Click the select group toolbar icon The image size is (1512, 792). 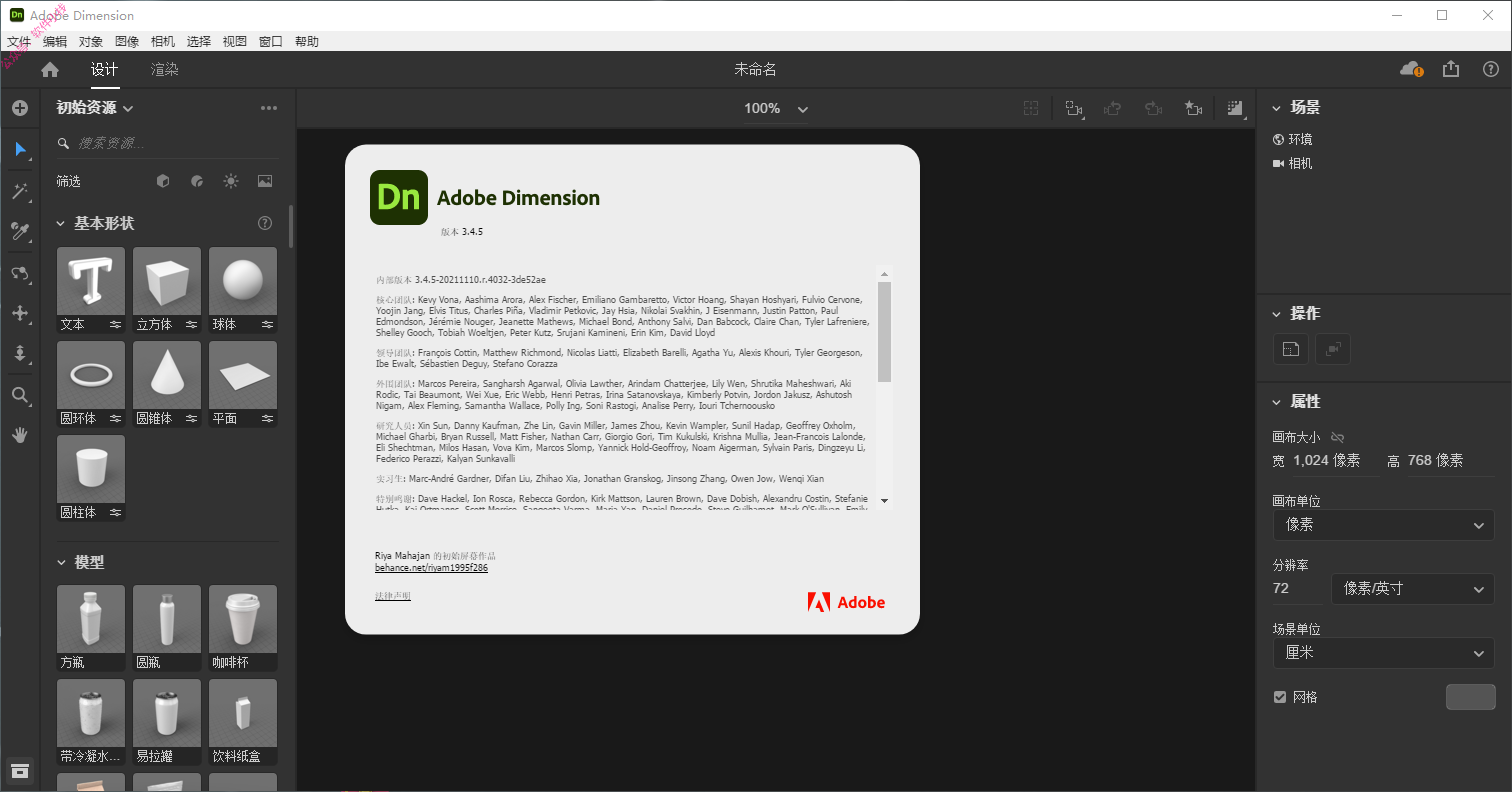(1074, 108)
